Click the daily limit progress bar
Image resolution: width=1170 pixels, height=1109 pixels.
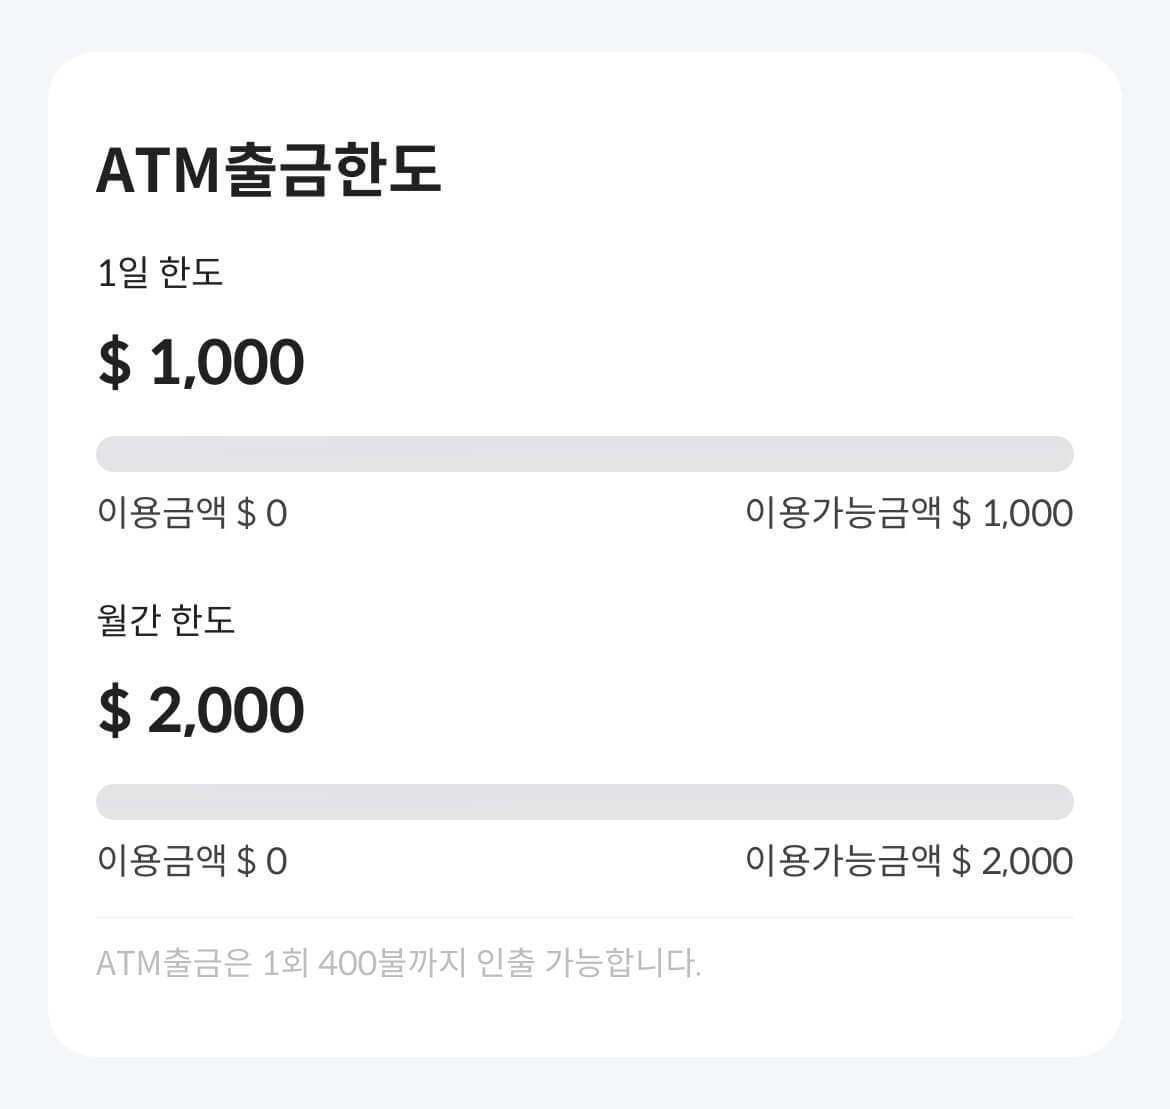[x=584, y=453]
